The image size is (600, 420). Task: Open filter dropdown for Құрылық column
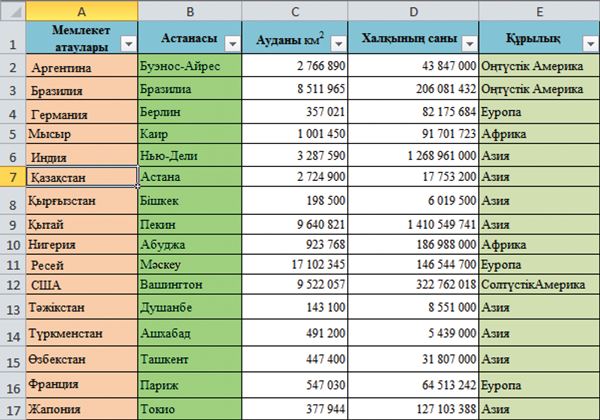[x=590, y=44]
